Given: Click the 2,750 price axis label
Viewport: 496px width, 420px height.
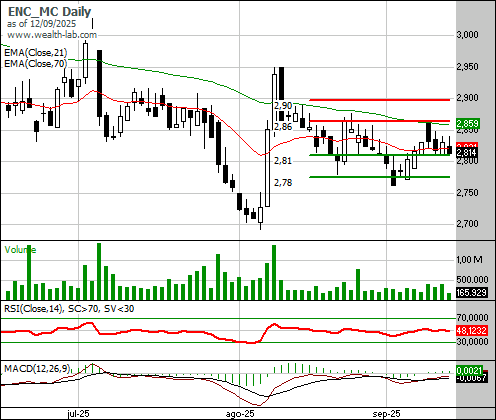Looking at the screenshot, I should tap(467, 192).
